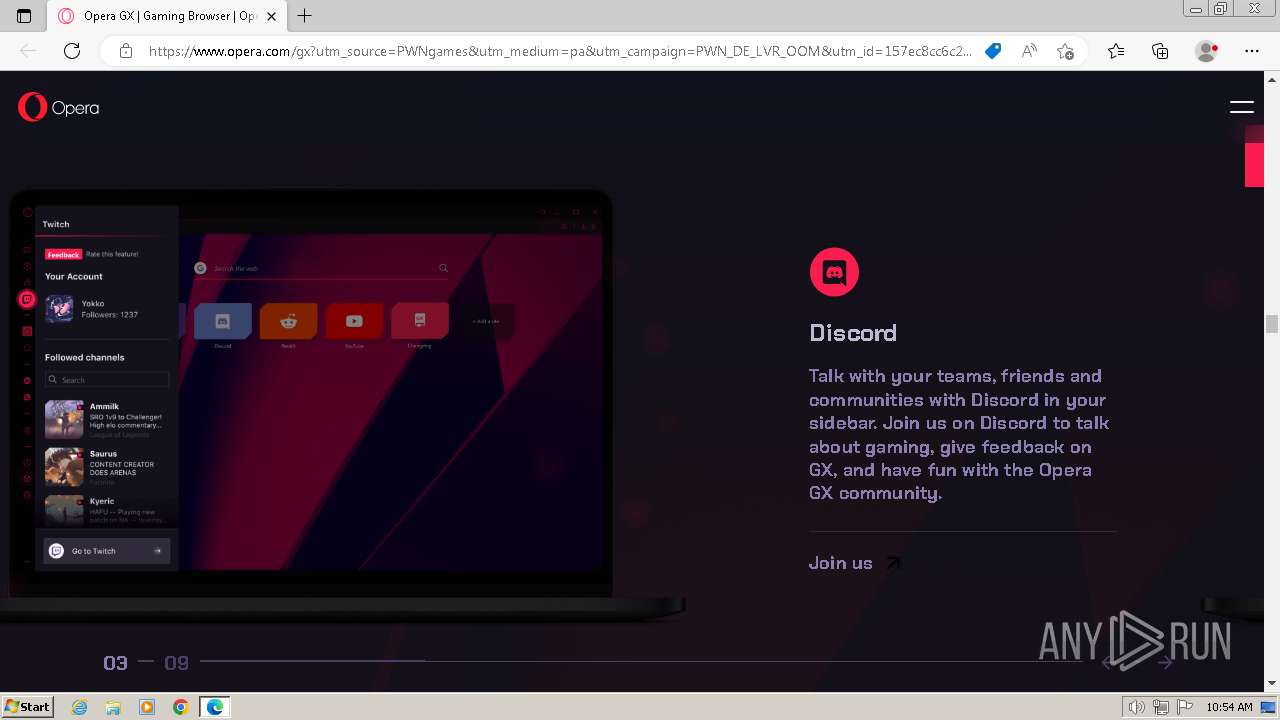View site security lock information
This screenshot has width=1280, height=720.
pos(126,51)
